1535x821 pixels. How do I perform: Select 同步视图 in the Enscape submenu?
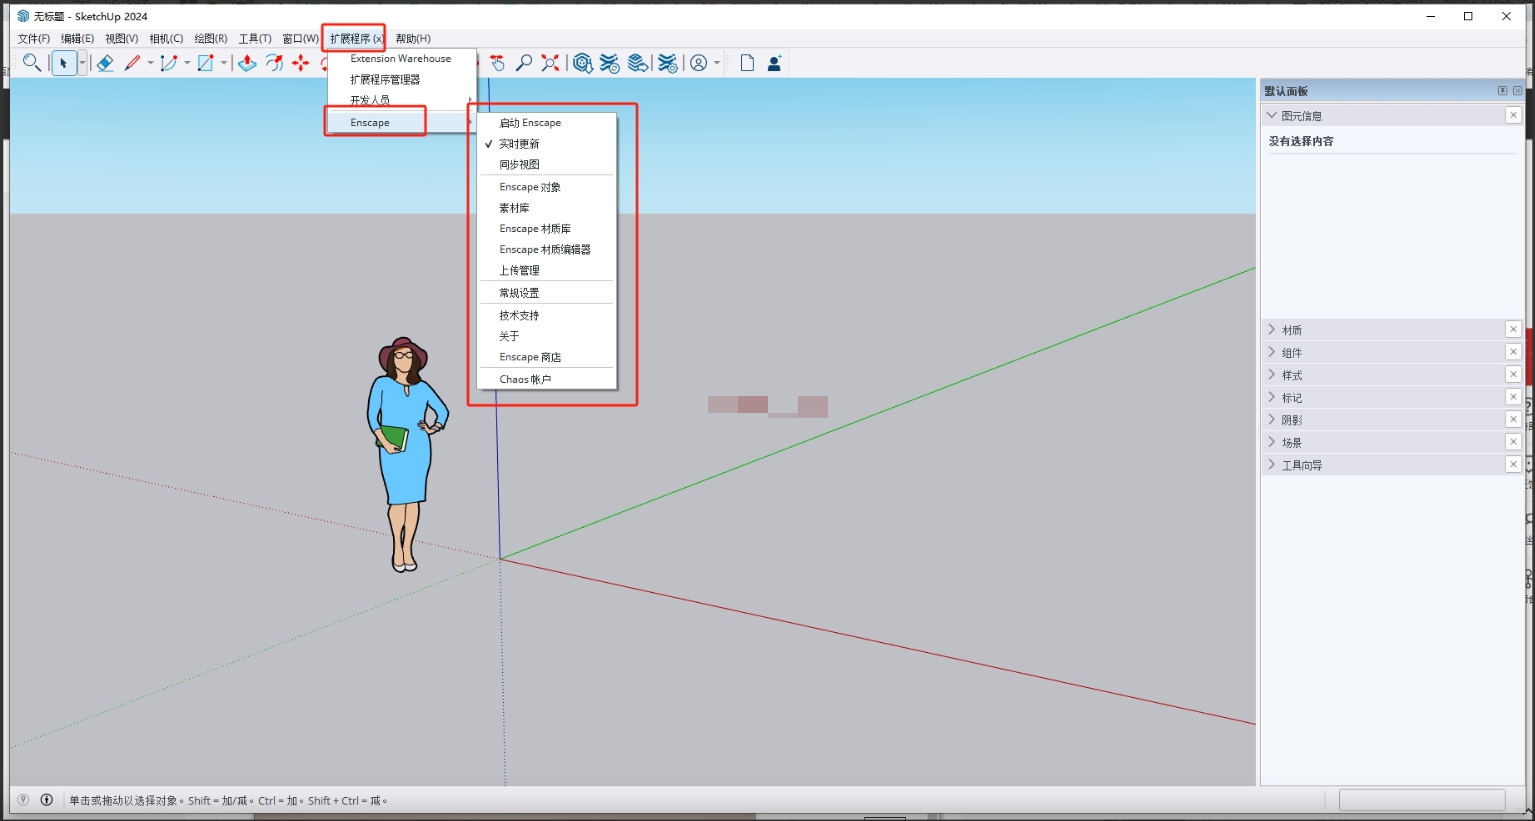coord(545,165)
